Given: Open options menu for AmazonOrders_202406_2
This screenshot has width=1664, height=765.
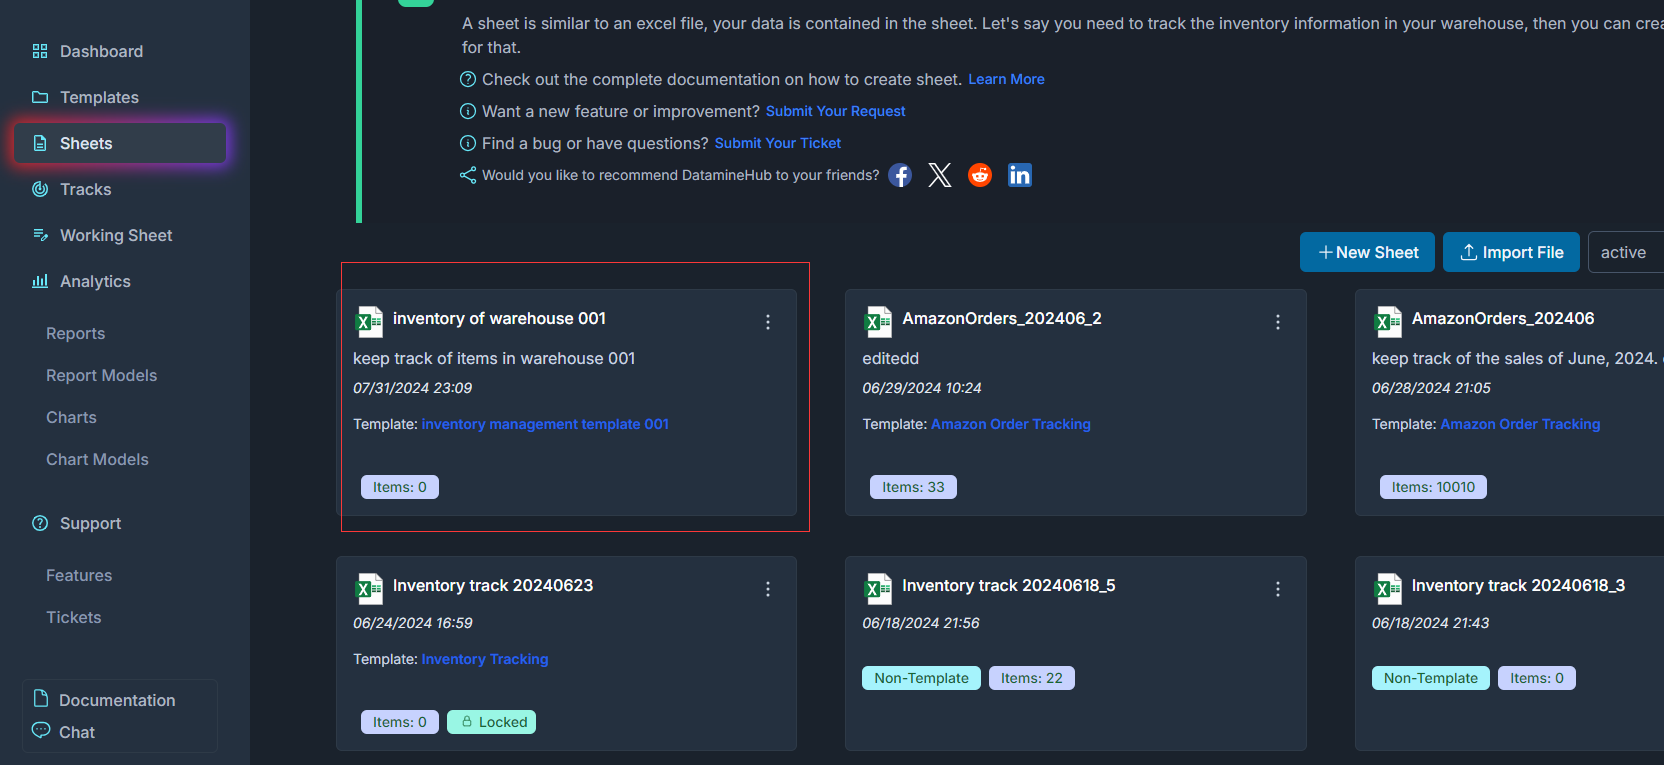Looking at the screenshot, I should tap(1278, 322).
